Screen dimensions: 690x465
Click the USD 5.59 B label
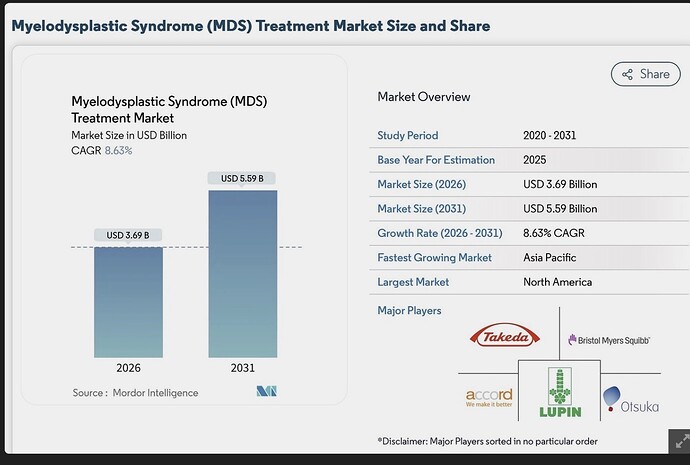(242, 178)
